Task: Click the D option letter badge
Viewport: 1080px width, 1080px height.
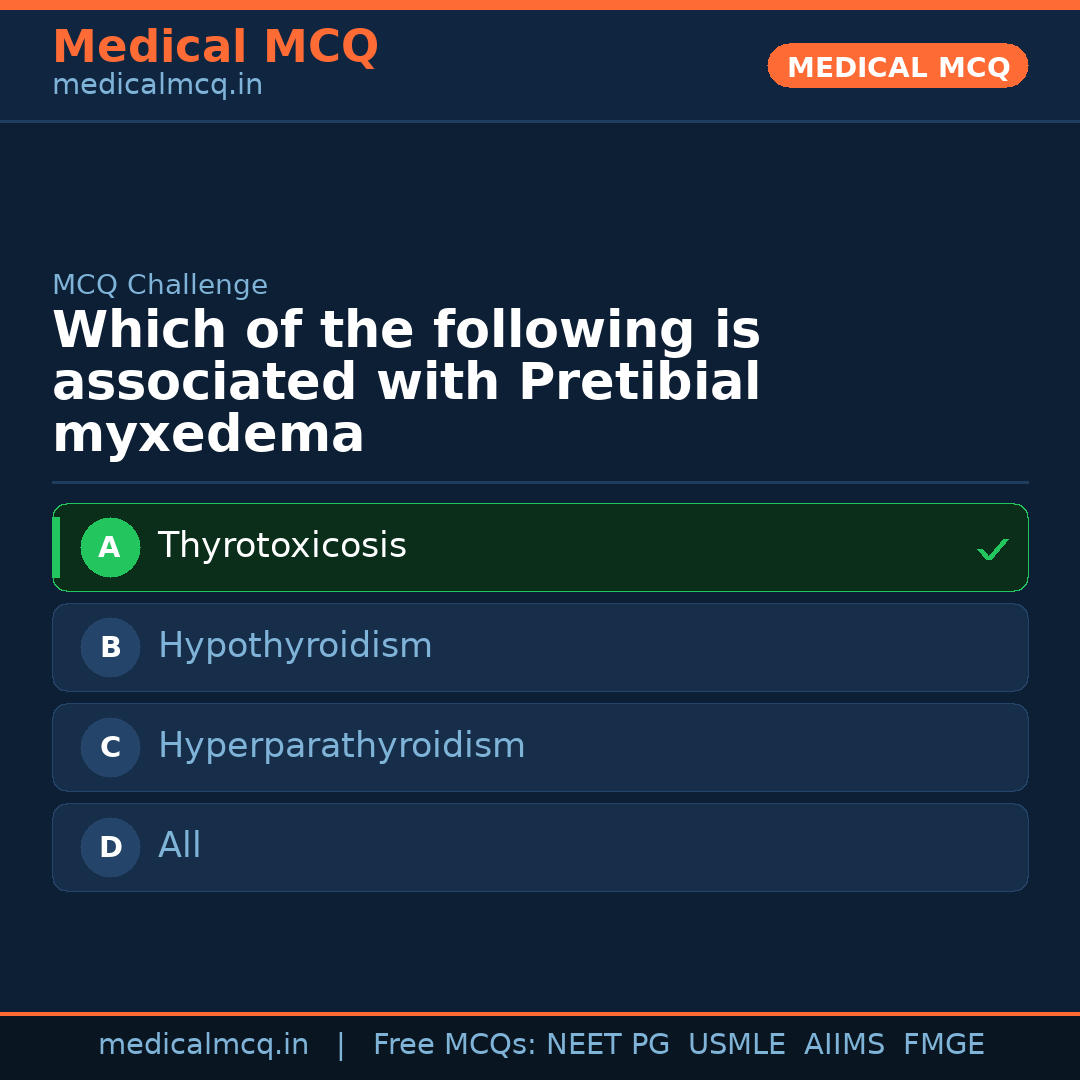Action: 110,847
